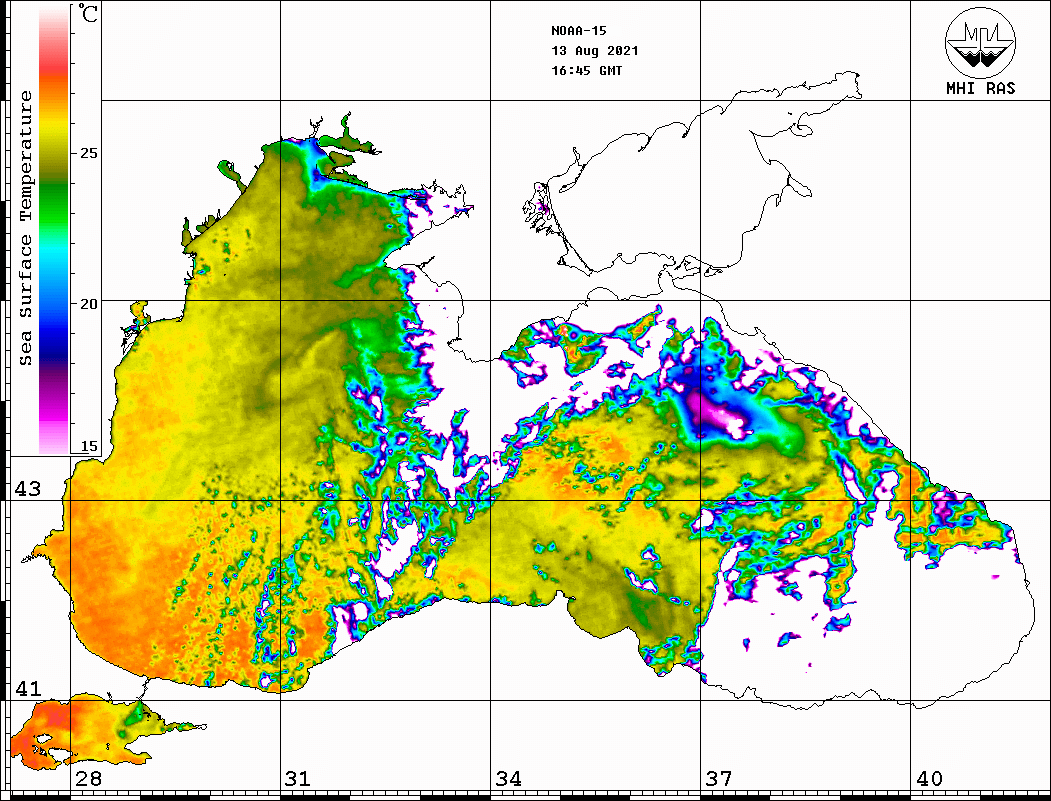
Task: Click longitude label 40
Action: click(929, 778)
